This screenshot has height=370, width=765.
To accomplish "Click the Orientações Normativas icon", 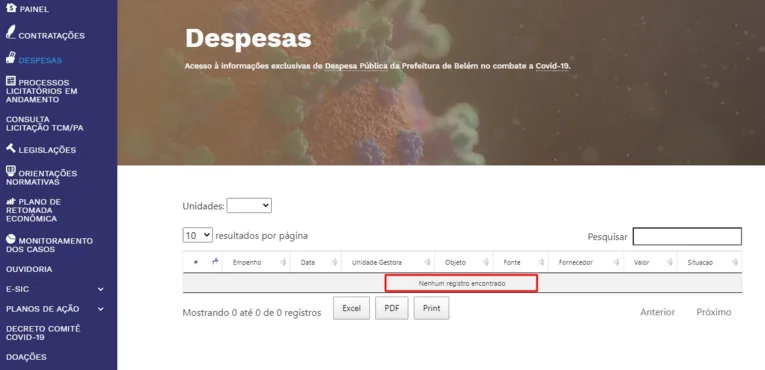I will coord(11,170).
